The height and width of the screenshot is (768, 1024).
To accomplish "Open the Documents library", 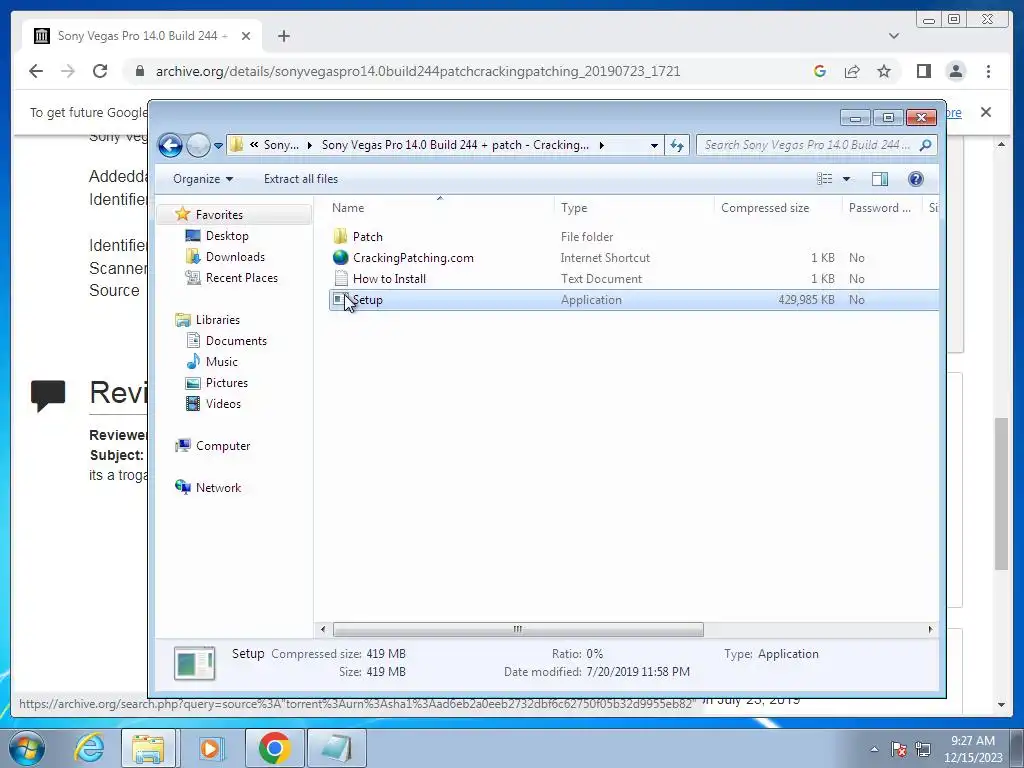I will [236, 341].
